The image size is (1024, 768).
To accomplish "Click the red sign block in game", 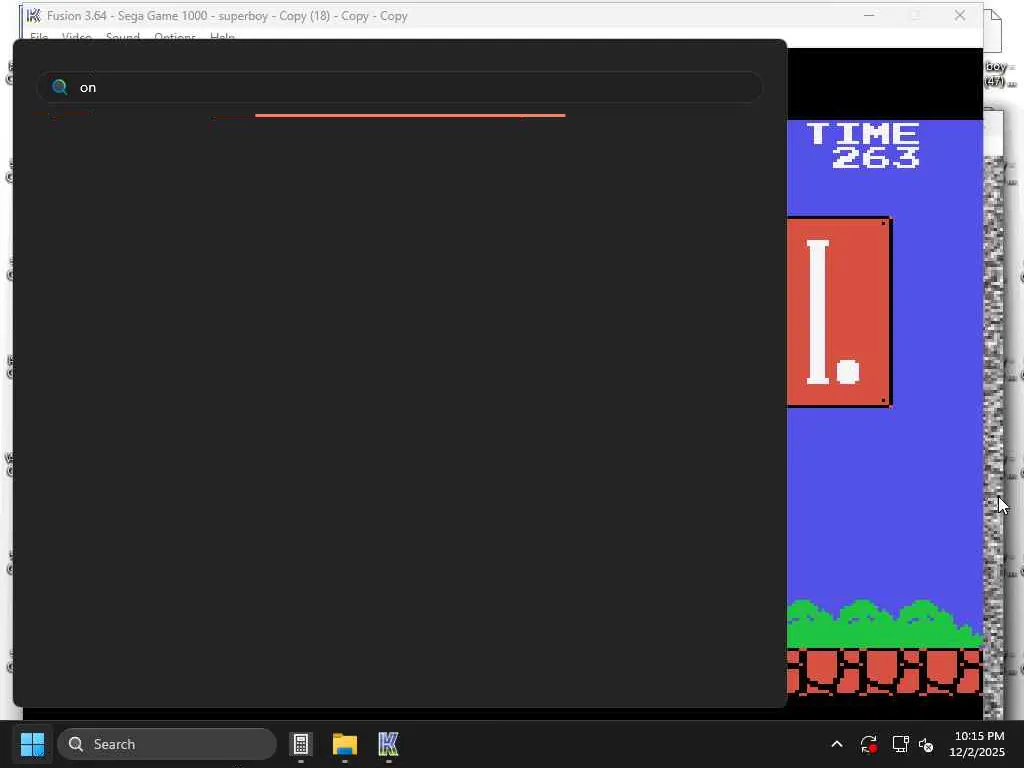I will click(x=839, y=312).
